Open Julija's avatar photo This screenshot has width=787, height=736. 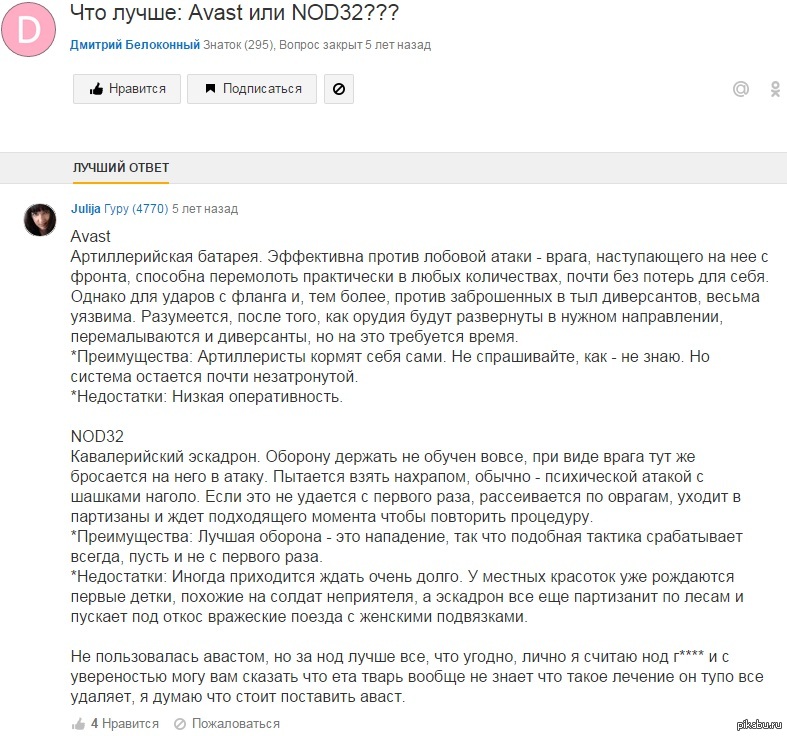click(x=40, y=220)
